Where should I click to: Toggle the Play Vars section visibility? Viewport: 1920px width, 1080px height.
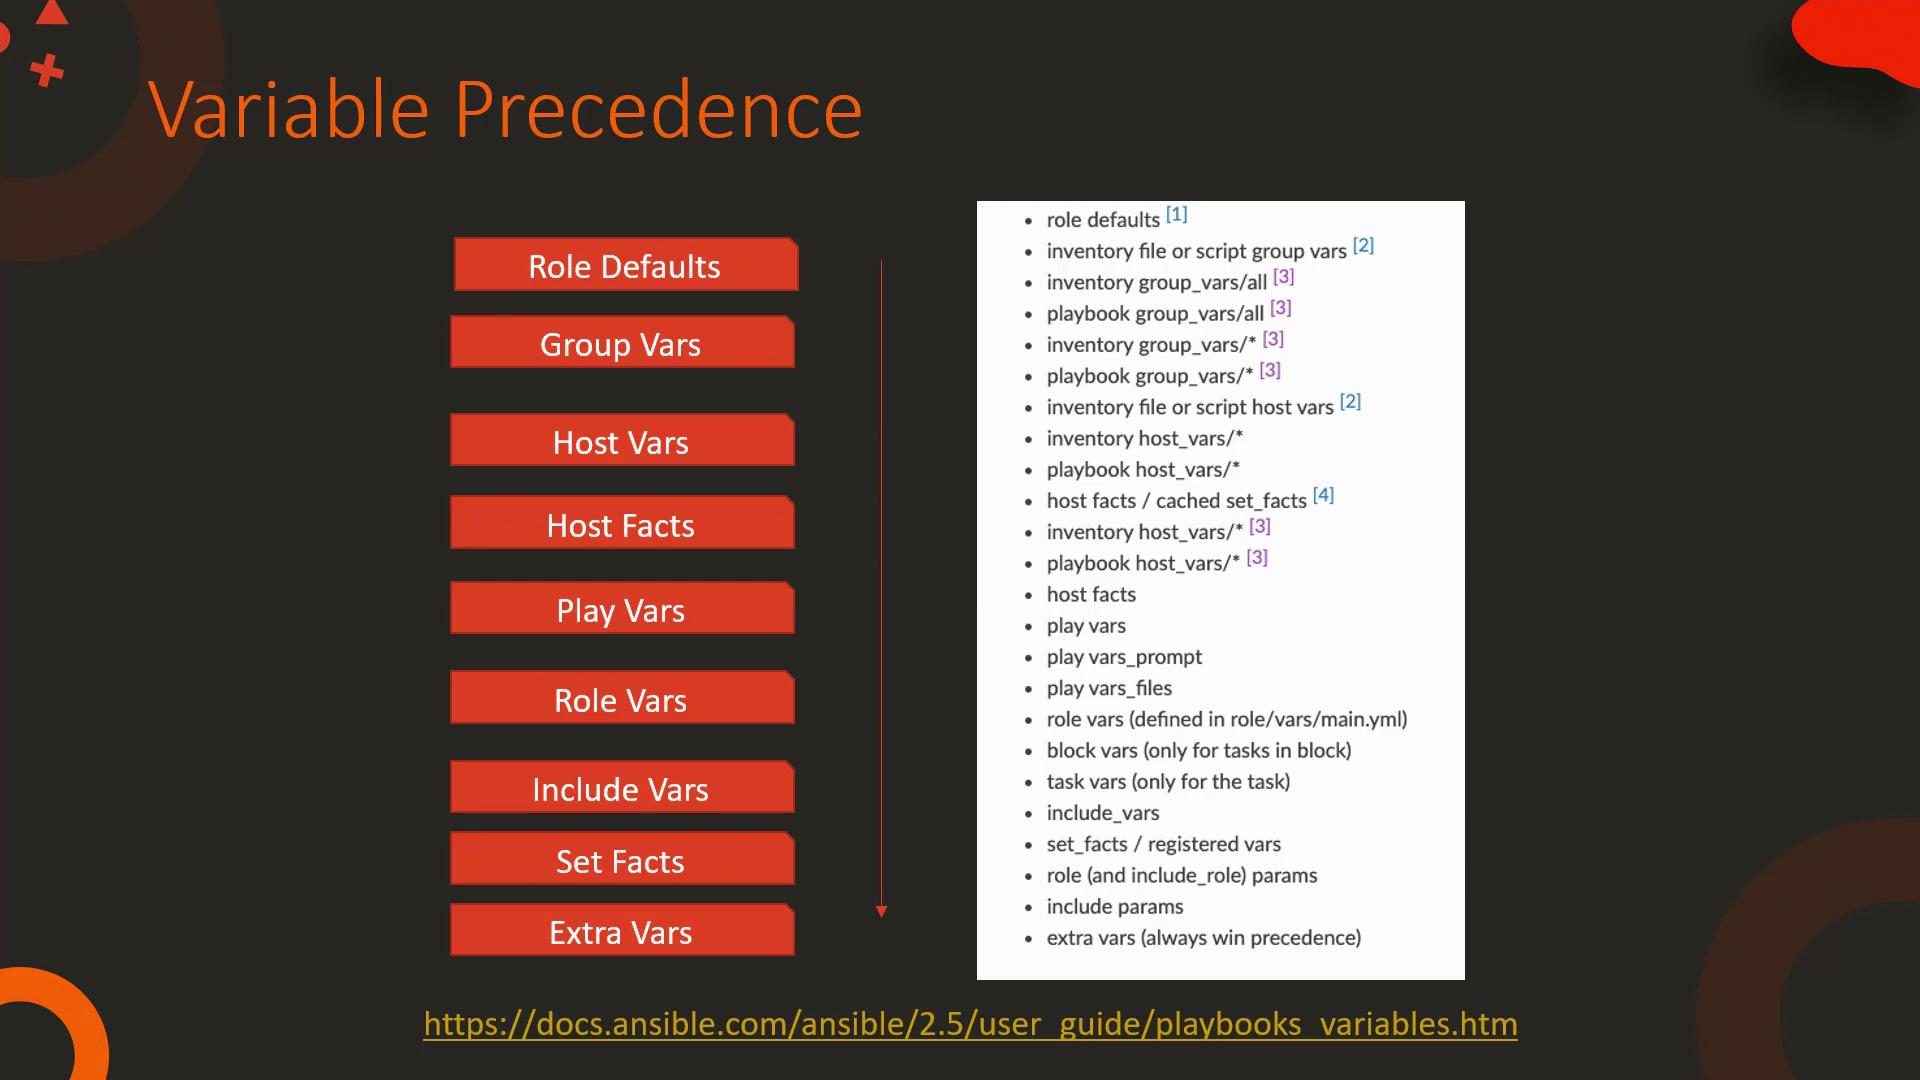point(621,611)
